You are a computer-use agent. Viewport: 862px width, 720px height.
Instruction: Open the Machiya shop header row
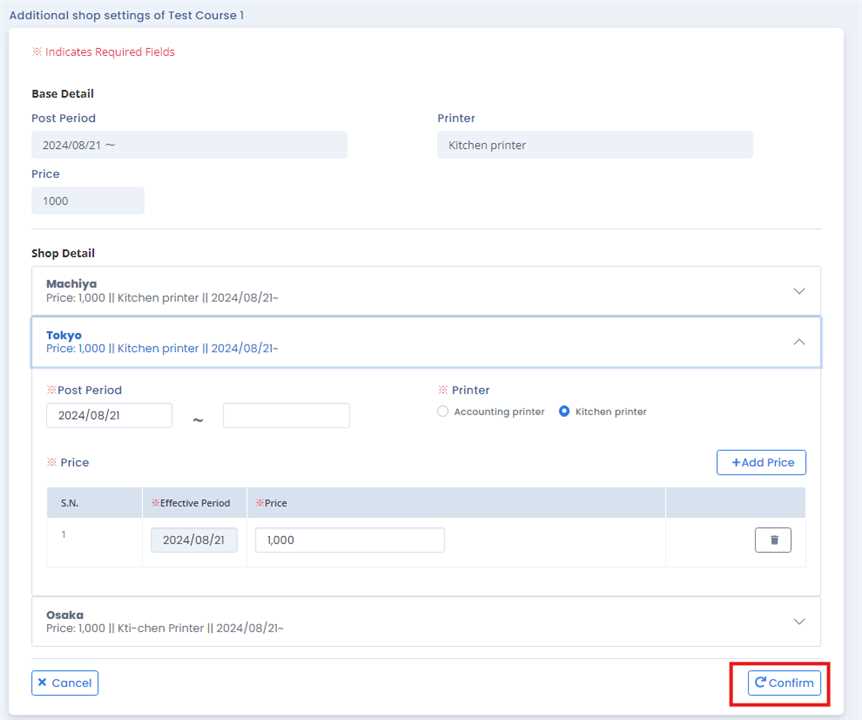click(400, 291)
